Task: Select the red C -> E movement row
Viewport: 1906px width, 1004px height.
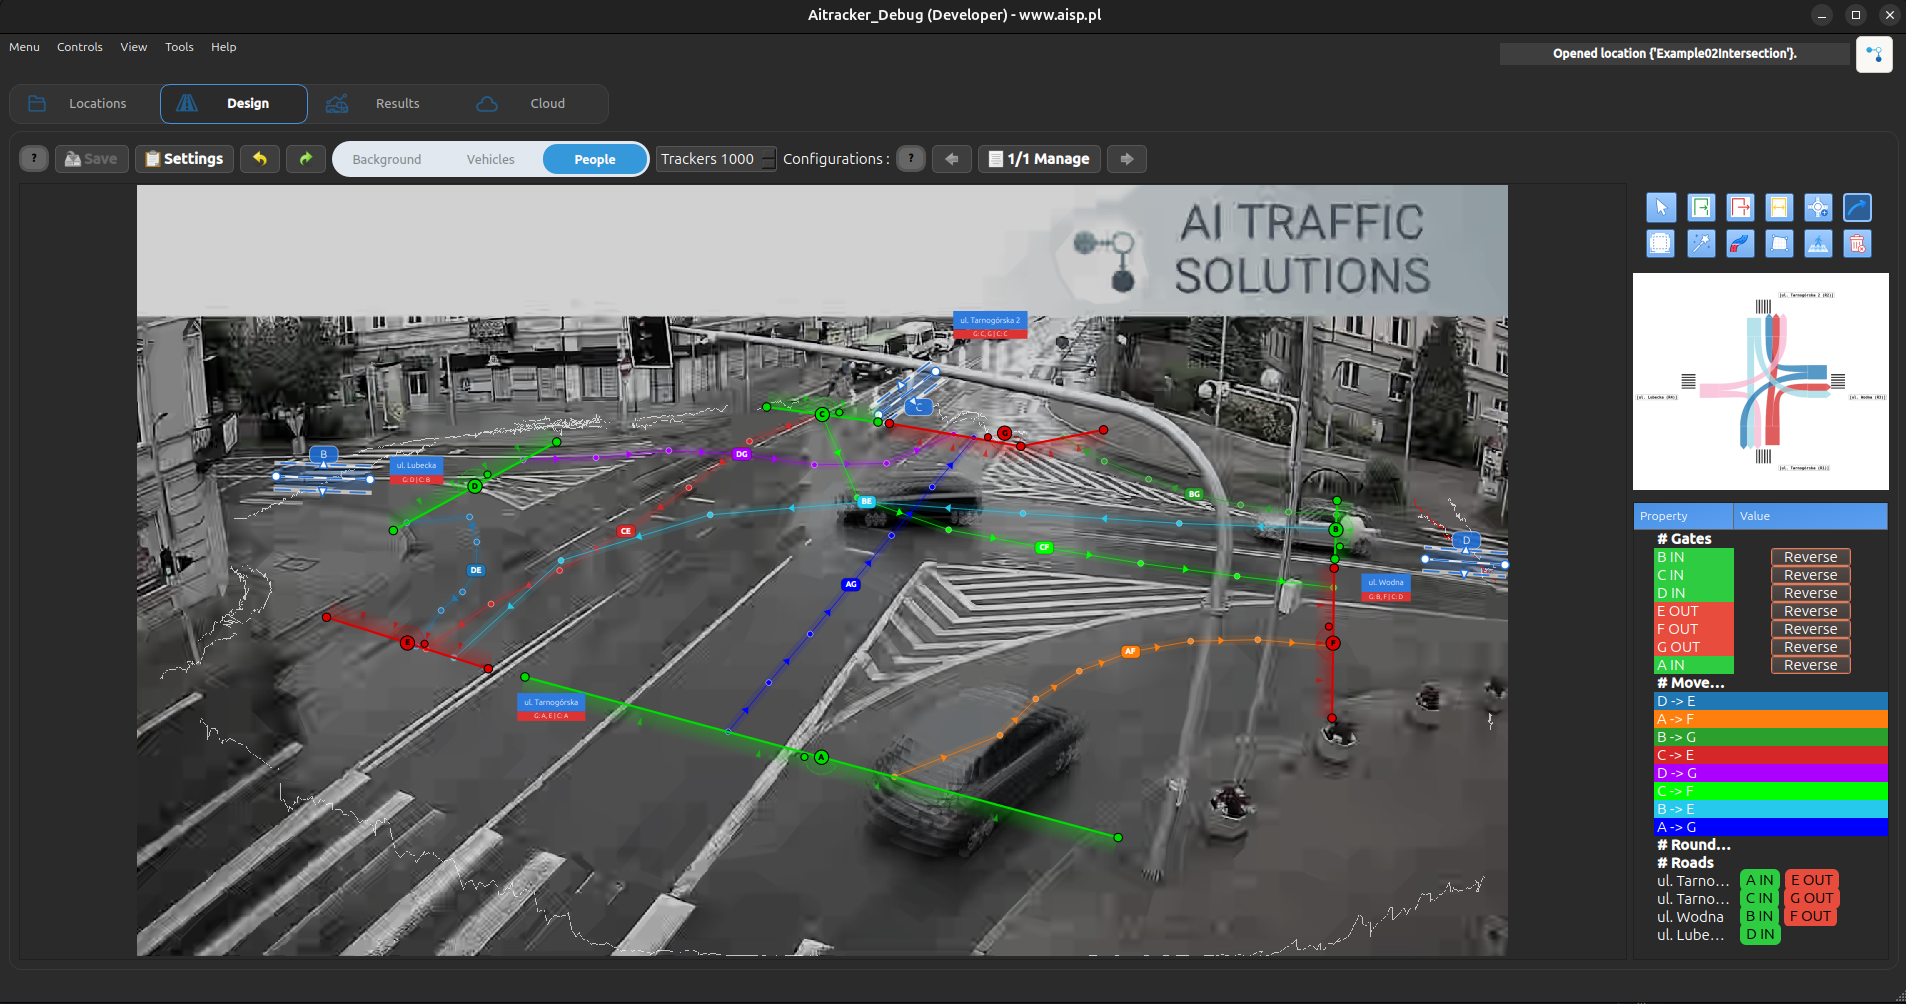Action: (1770, 755)
